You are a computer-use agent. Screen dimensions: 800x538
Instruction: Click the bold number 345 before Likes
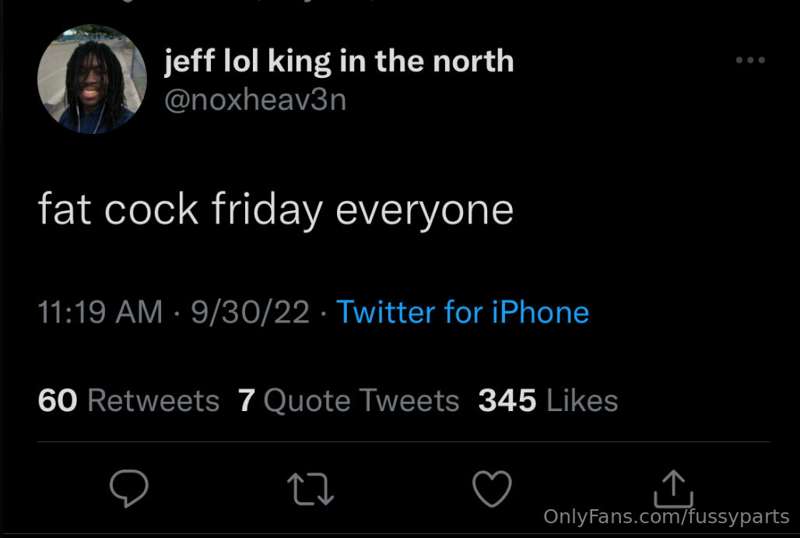(x=506, y=401)
